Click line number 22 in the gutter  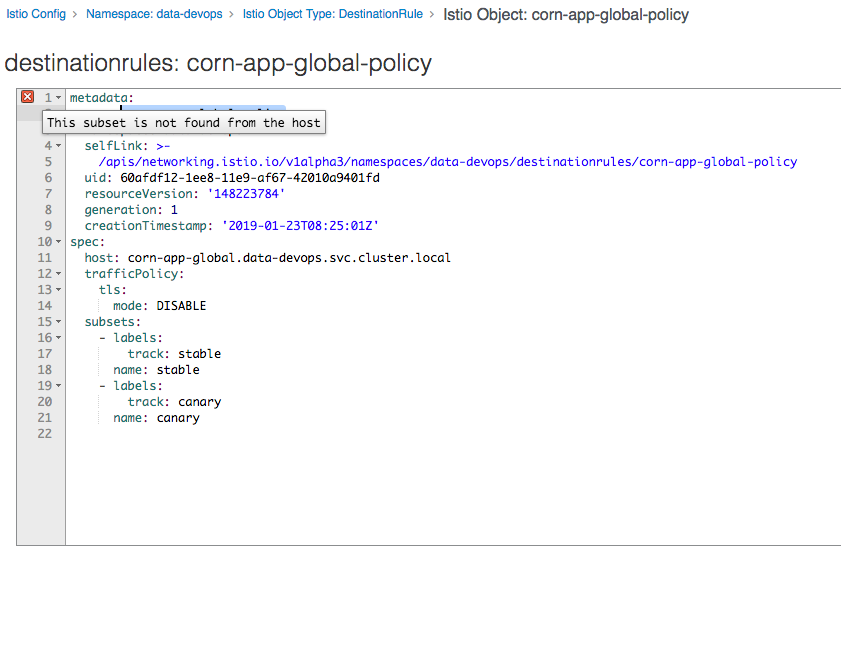pyautogui.click(x=45, y=434)
